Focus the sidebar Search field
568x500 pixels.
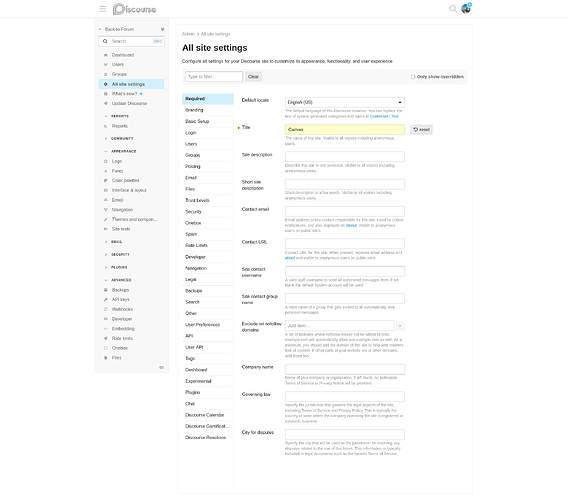pos(131,41)
